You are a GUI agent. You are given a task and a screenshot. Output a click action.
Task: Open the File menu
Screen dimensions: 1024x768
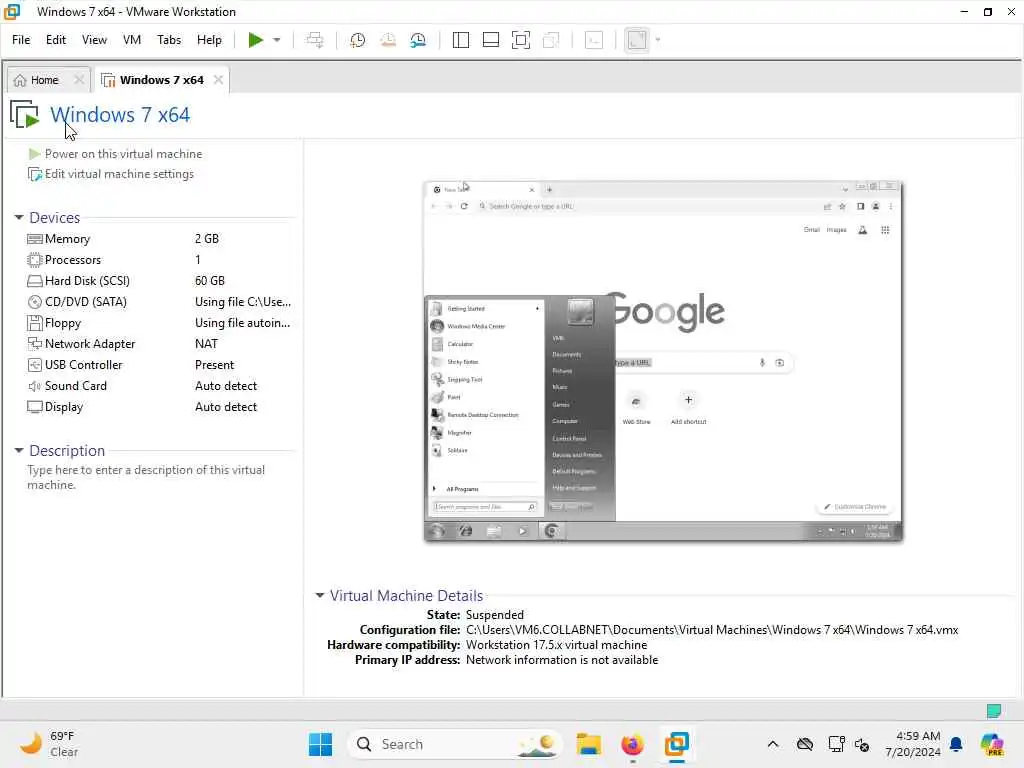point(21,40)
